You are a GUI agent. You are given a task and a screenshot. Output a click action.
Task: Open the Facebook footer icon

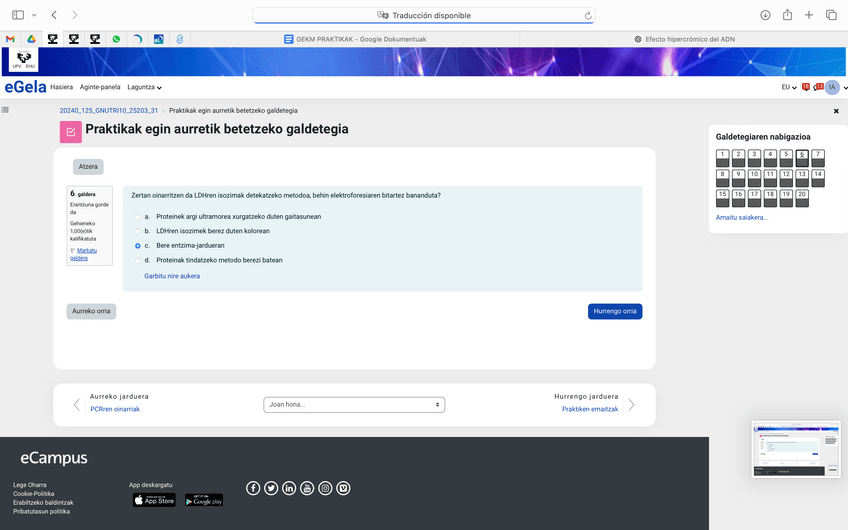(x=253, y=488)
